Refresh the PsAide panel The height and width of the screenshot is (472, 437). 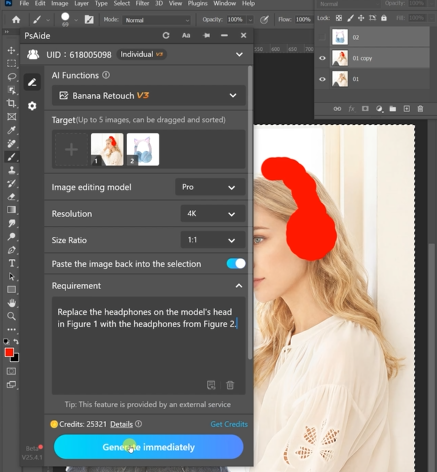point(166,35)
